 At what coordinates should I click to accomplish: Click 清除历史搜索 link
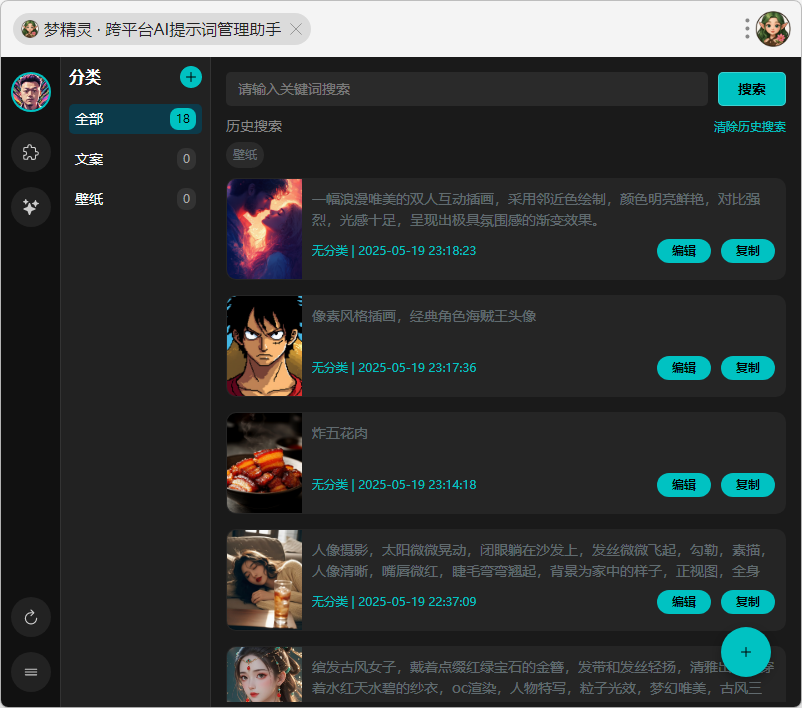click(x=749, y=126)
